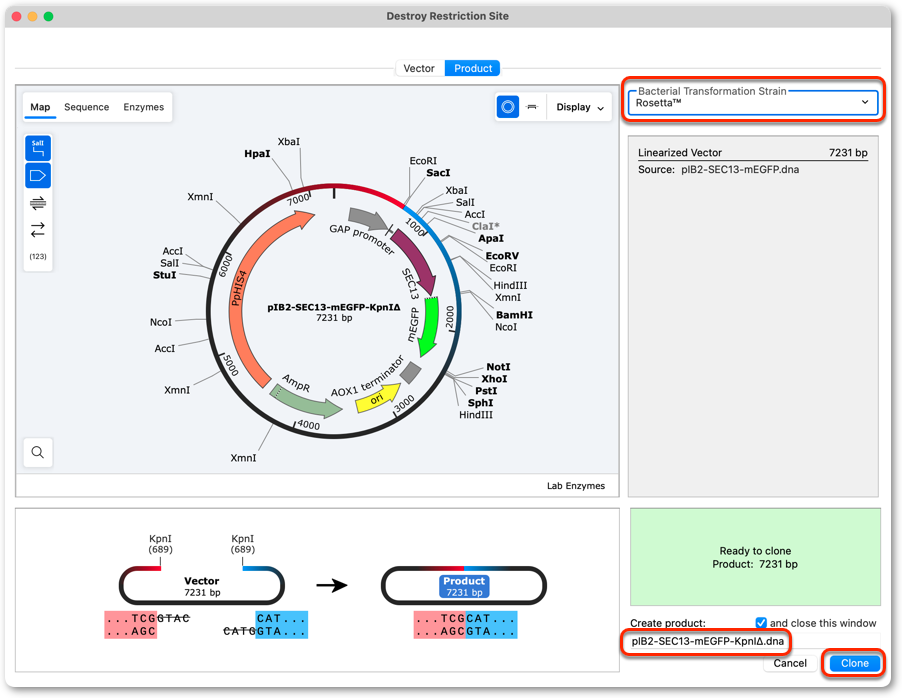
Task: Switch to the Product tab
Action: point(473,68)
